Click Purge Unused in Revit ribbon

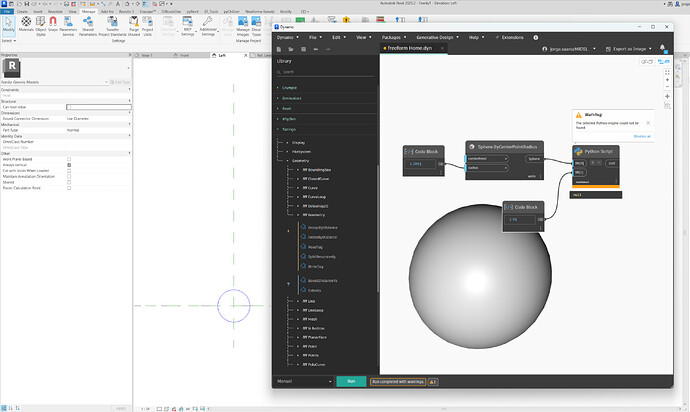click(134, 26)
